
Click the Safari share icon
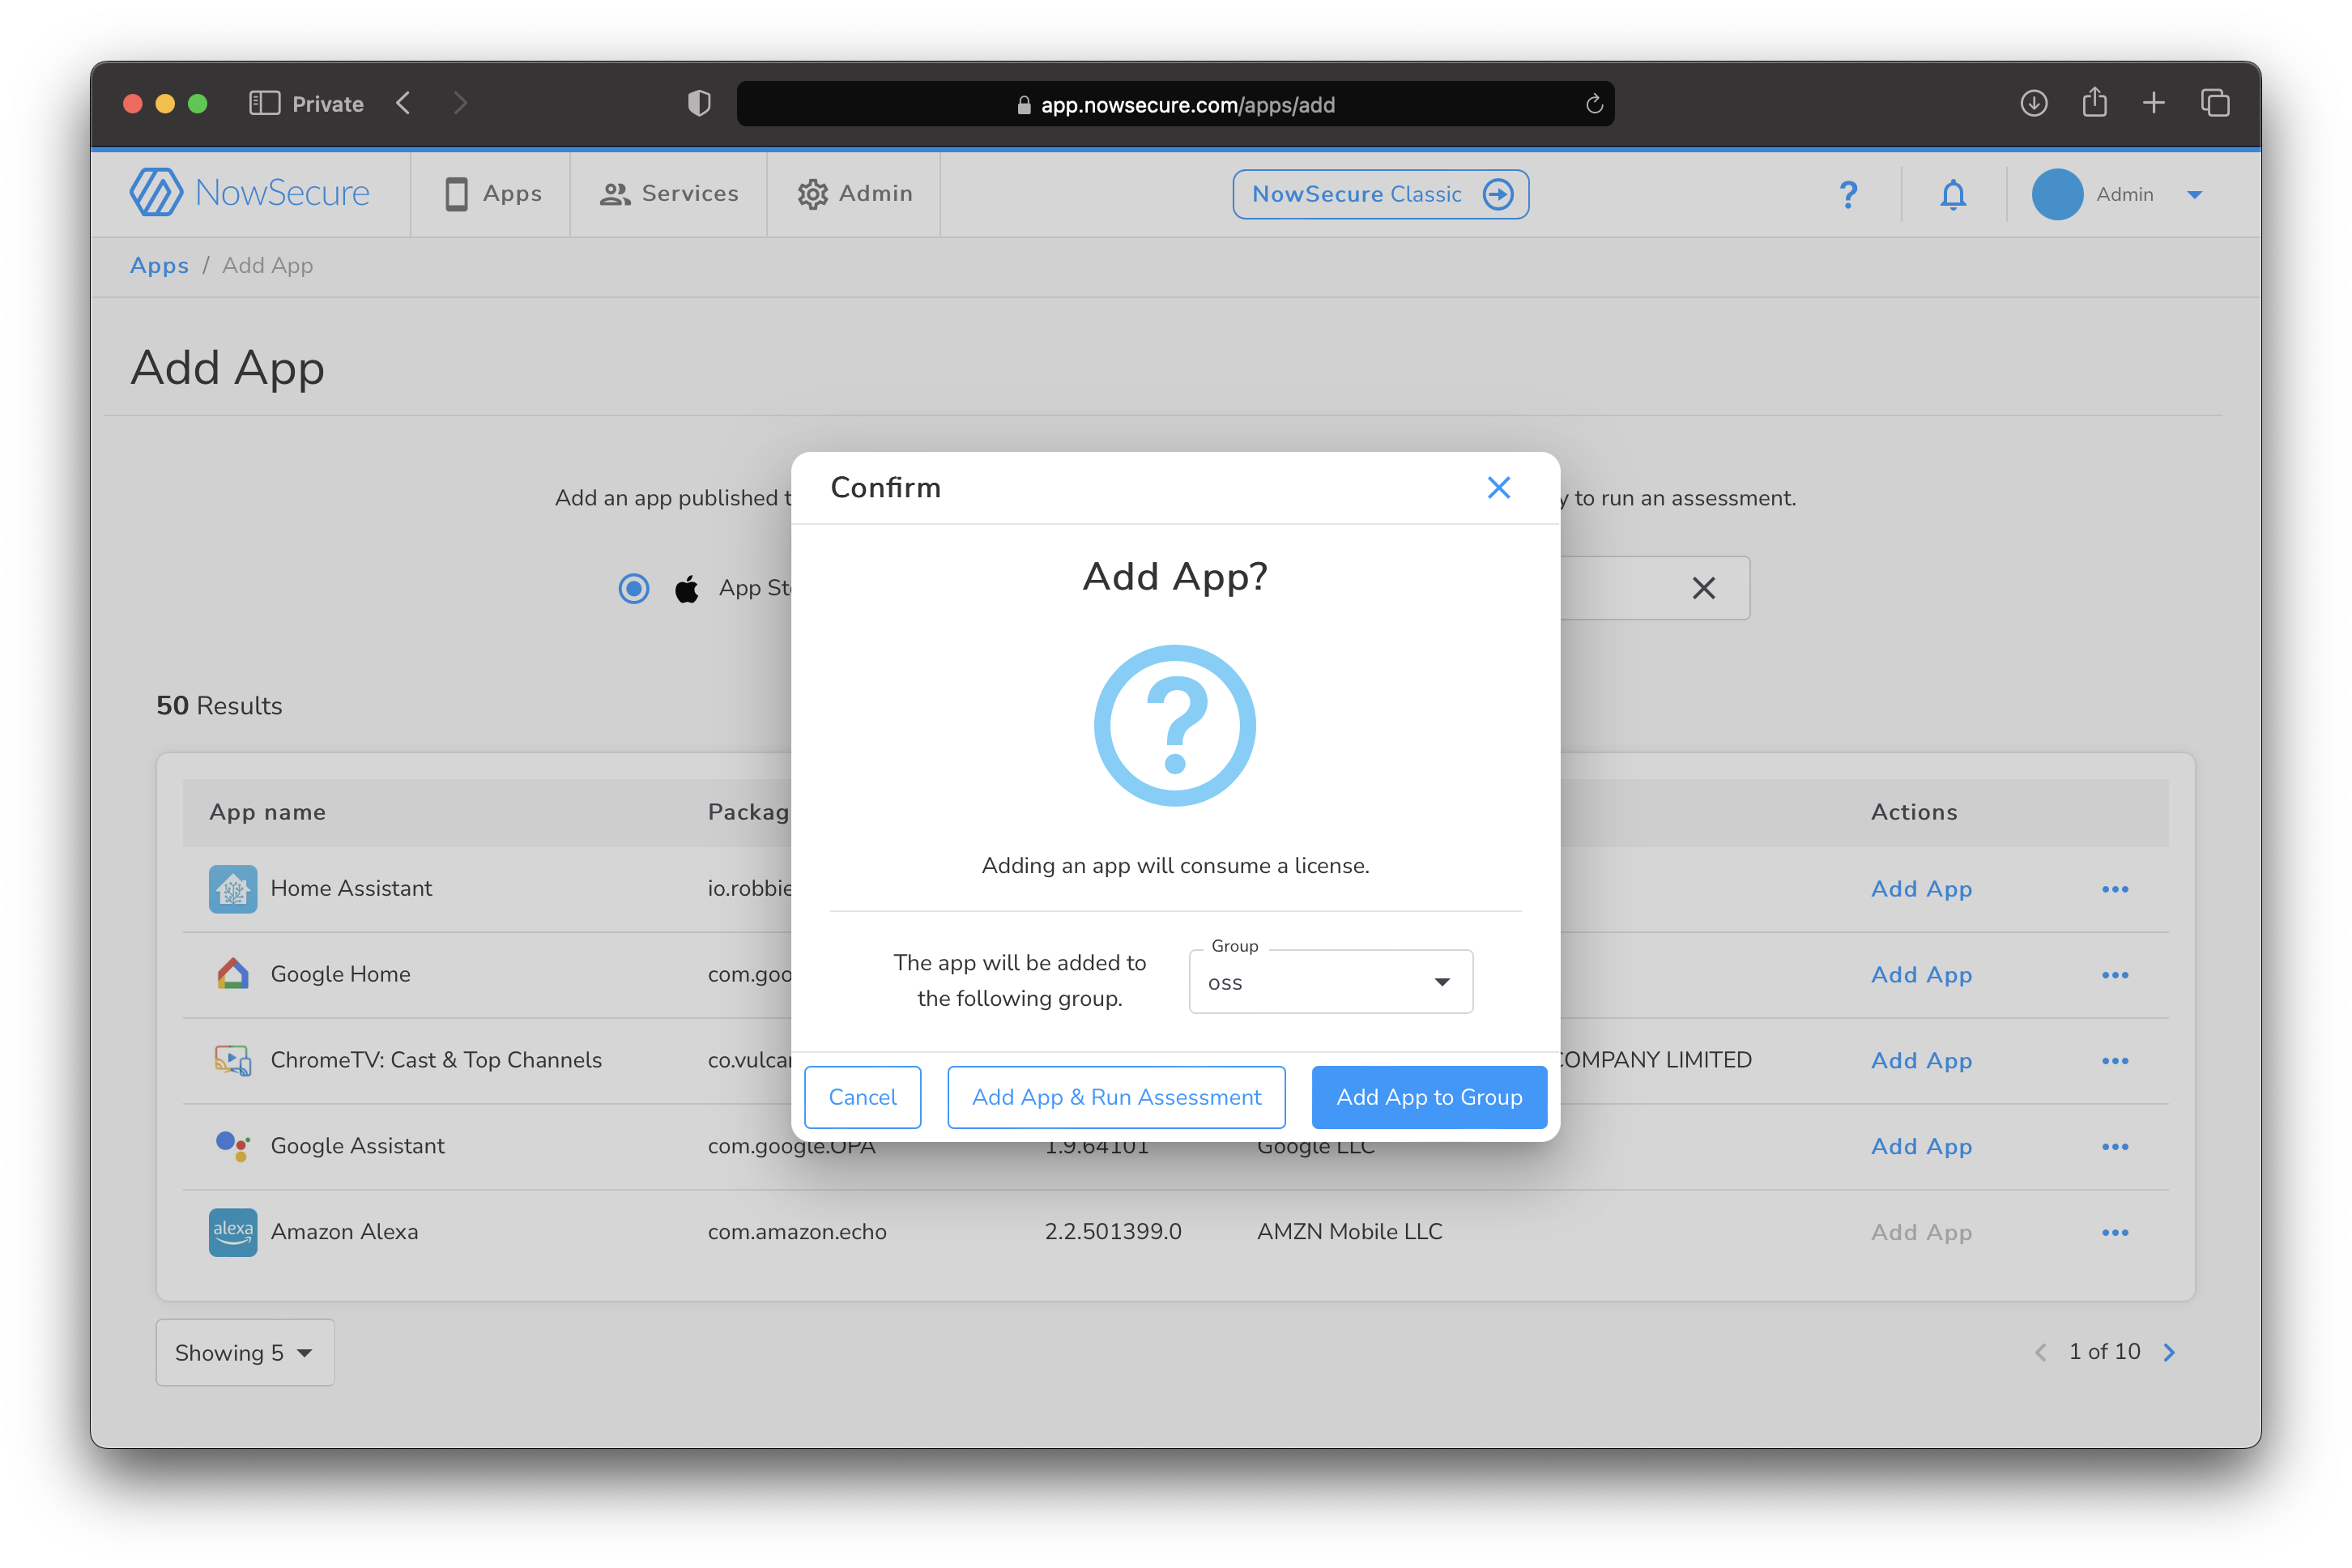pos(2094,103)
